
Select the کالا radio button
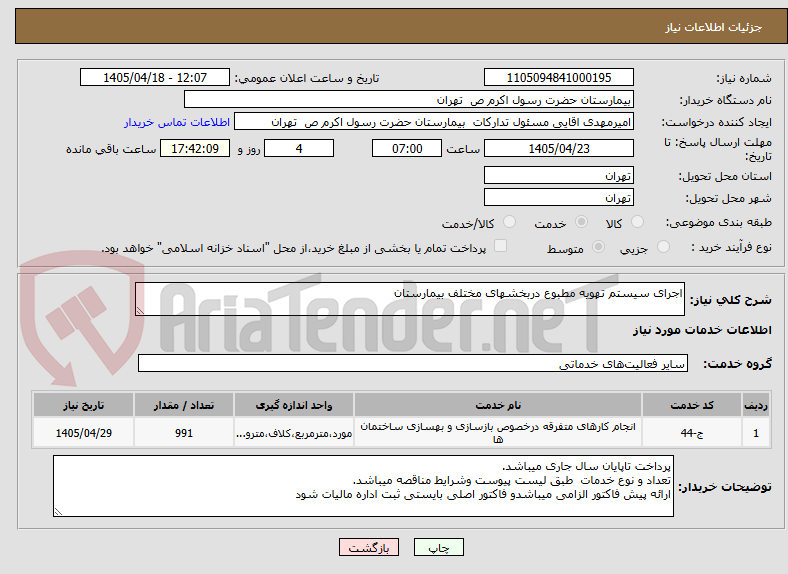637,222
